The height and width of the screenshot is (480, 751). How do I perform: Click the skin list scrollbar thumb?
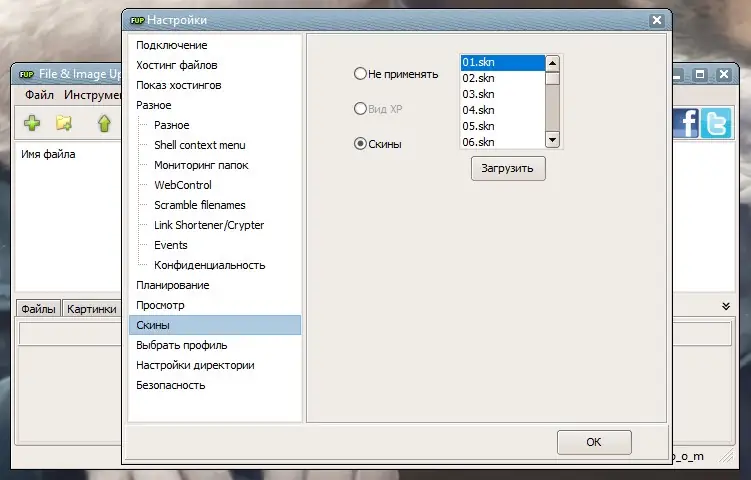pos(552,78)
